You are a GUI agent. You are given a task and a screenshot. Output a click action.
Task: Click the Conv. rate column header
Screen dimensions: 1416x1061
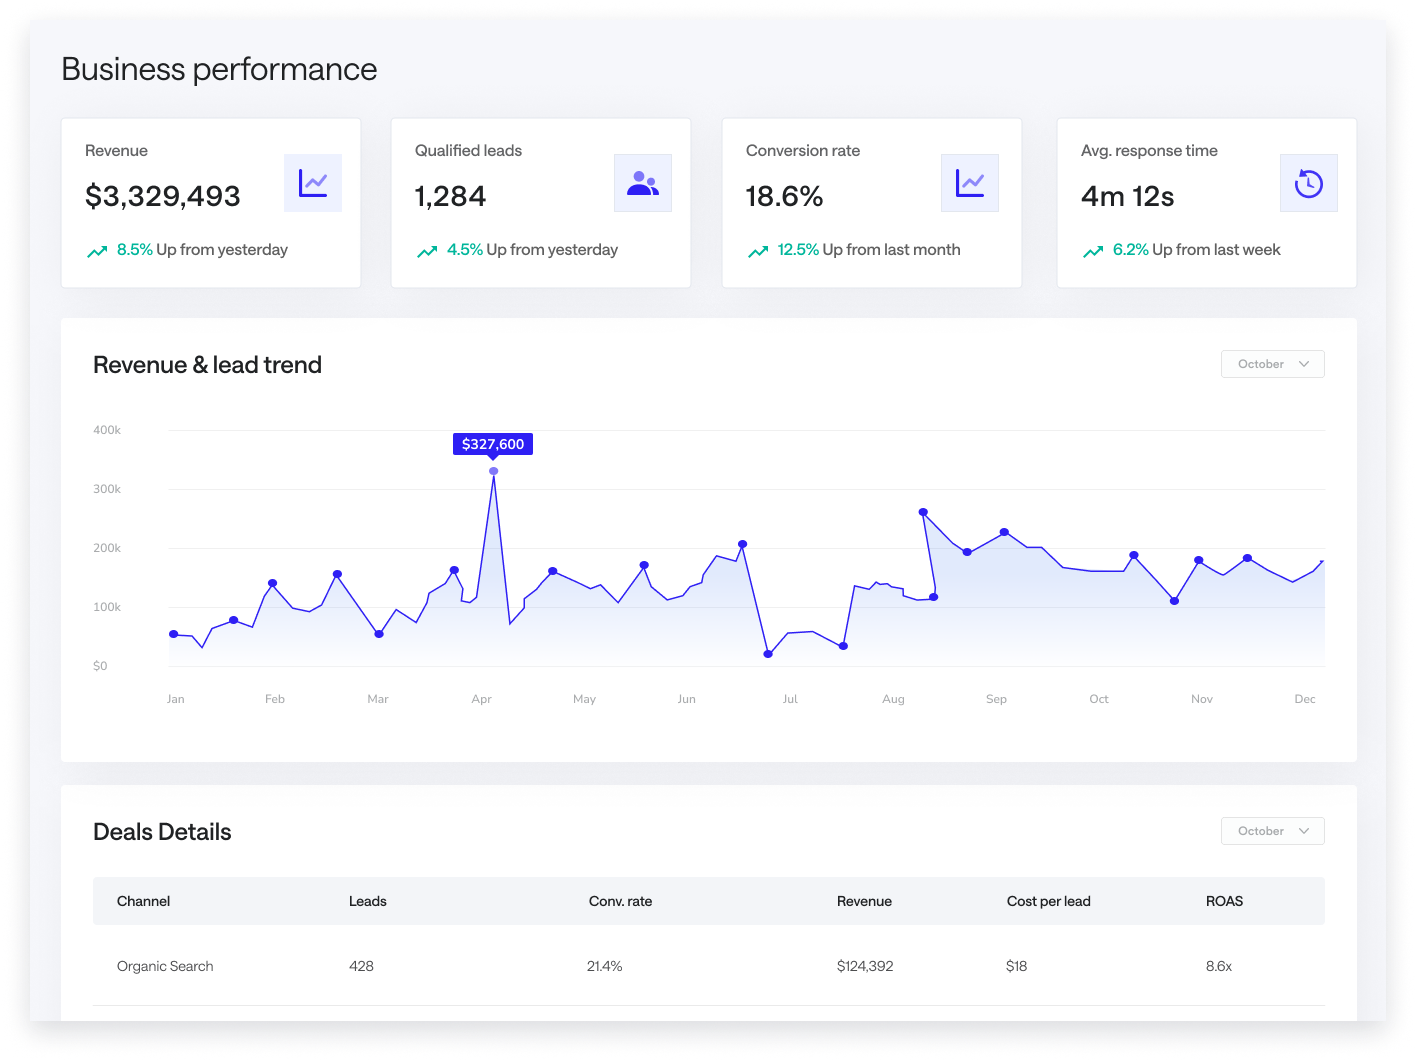click(620, 901)
